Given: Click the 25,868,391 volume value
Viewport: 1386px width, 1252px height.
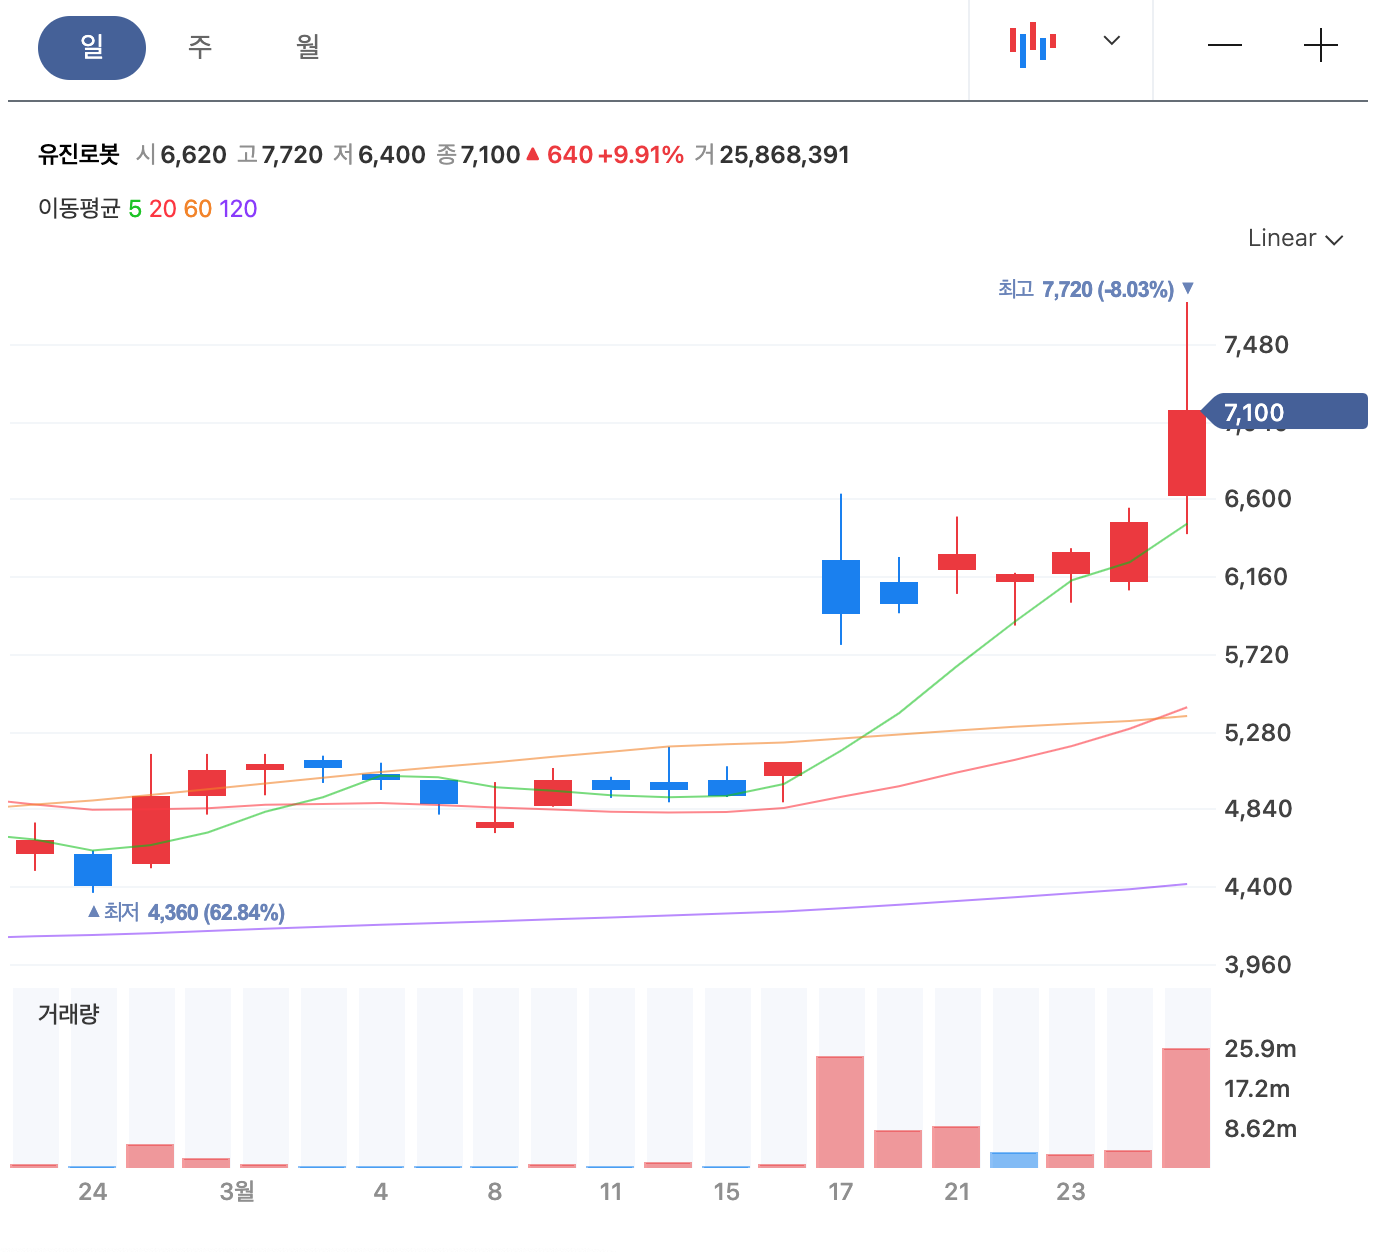Looking at the screenshot, I should click(x=784, y=155).
